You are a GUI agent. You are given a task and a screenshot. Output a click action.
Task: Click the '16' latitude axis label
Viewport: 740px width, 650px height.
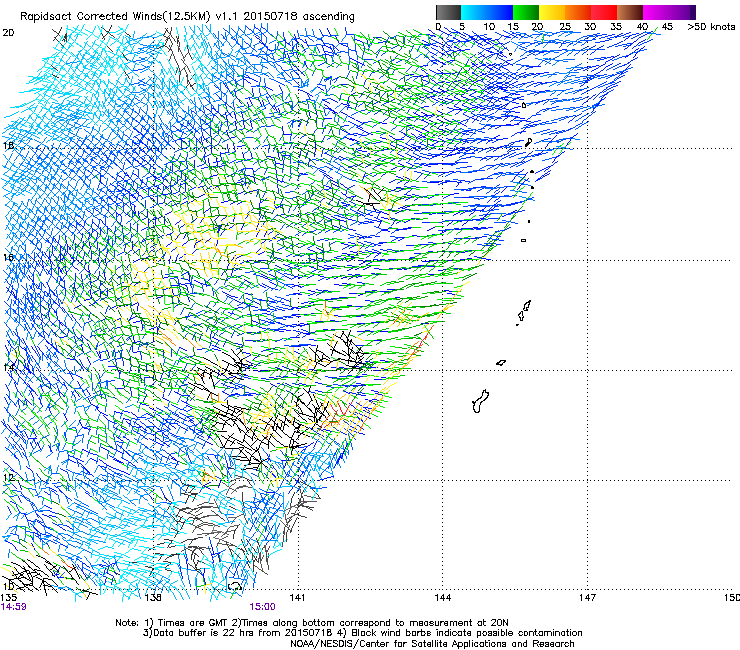click(8, 258)
